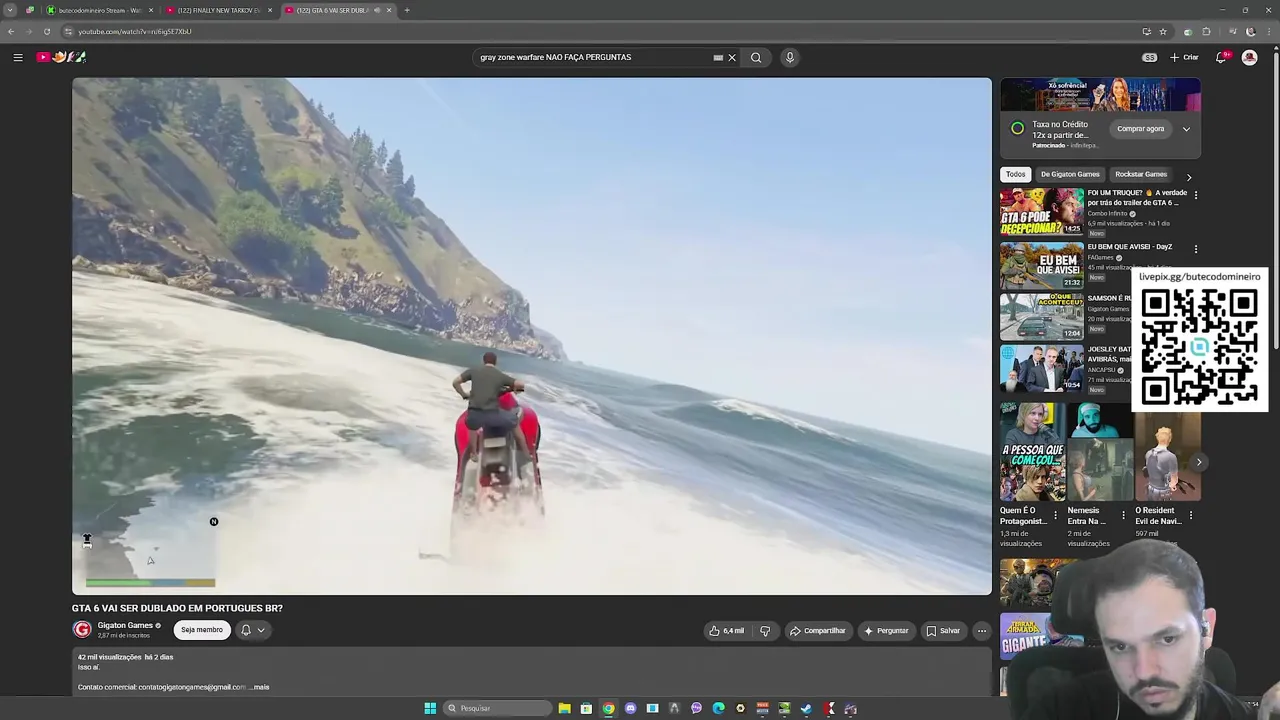Bookmark the page with the star
The image size is (1280, 720).
(1163, 31)
